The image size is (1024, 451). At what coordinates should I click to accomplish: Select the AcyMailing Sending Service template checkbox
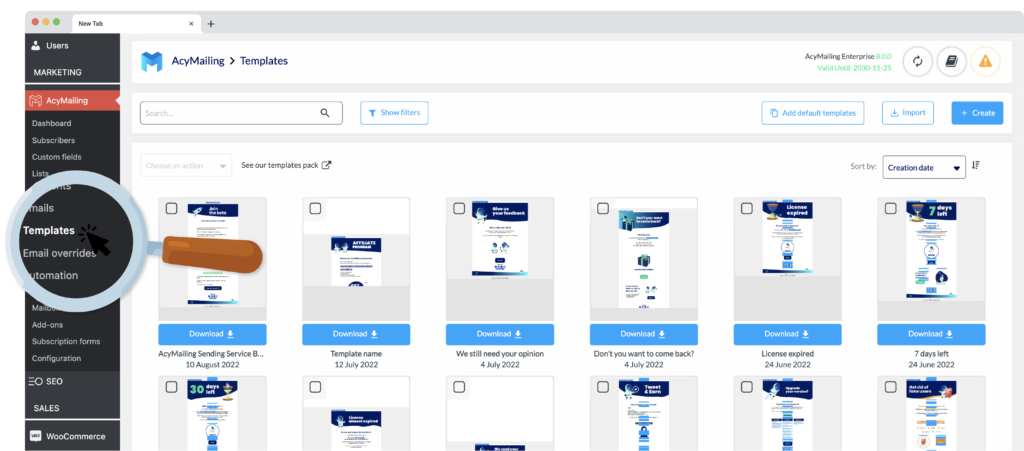171,208
